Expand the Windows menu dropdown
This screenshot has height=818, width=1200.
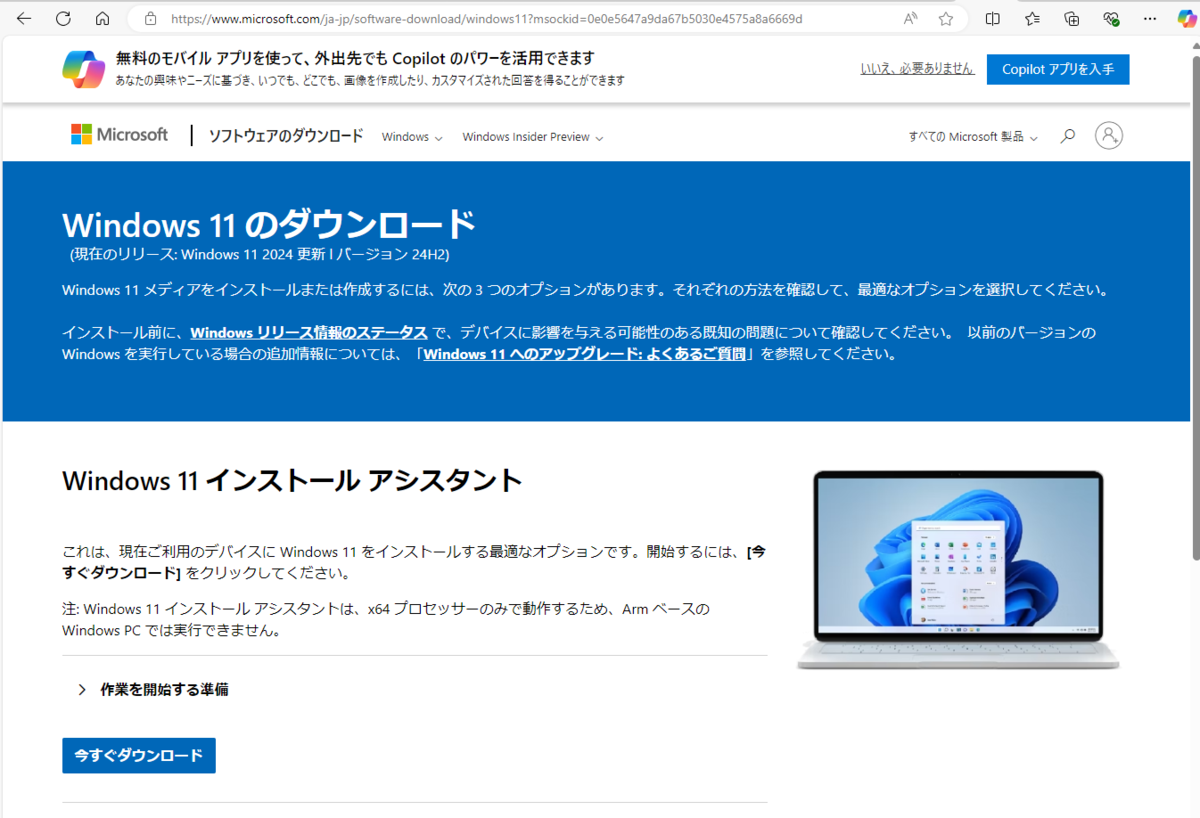click(x=412, y=137)
